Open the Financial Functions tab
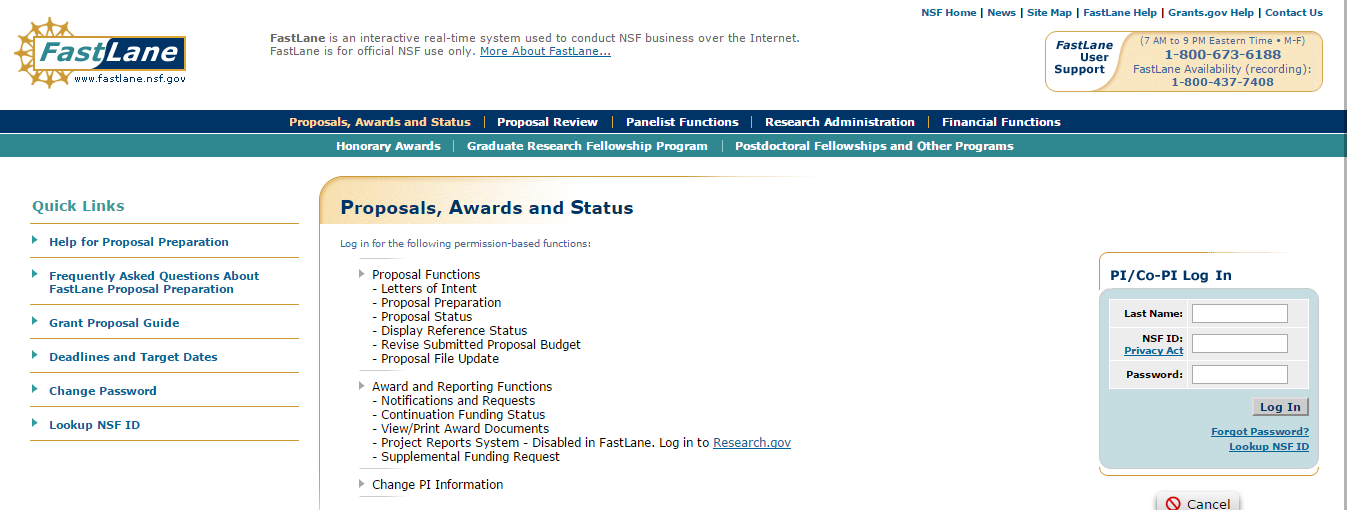 (1001, 122)
